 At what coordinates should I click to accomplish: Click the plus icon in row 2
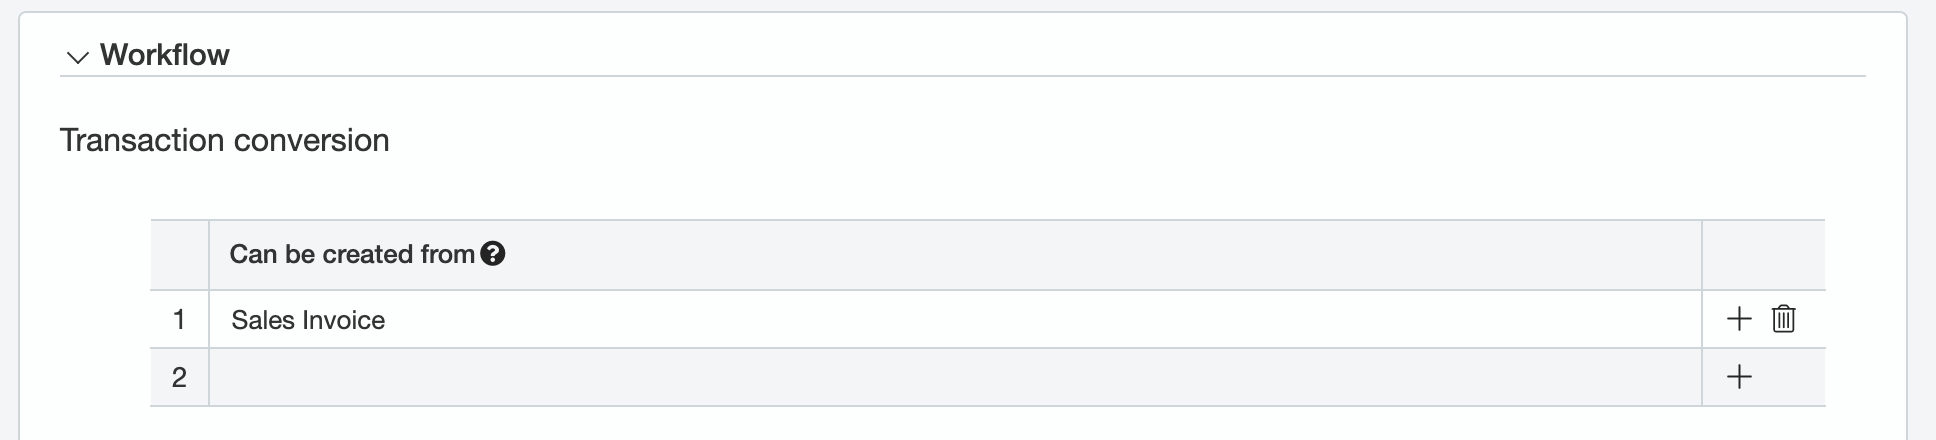click(x=1739, y=377)
